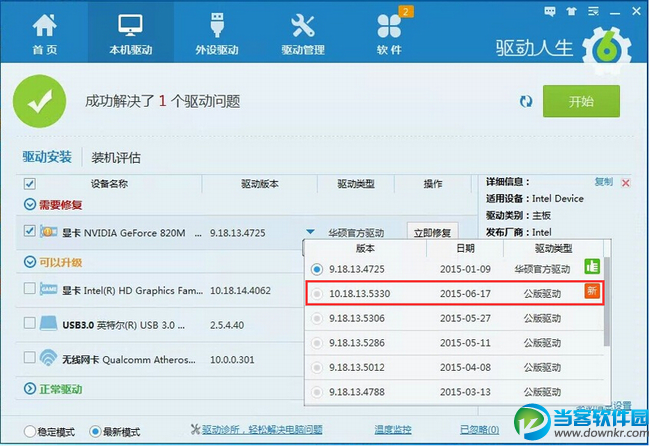Select the 最新模式 radio button

point(95,431)
